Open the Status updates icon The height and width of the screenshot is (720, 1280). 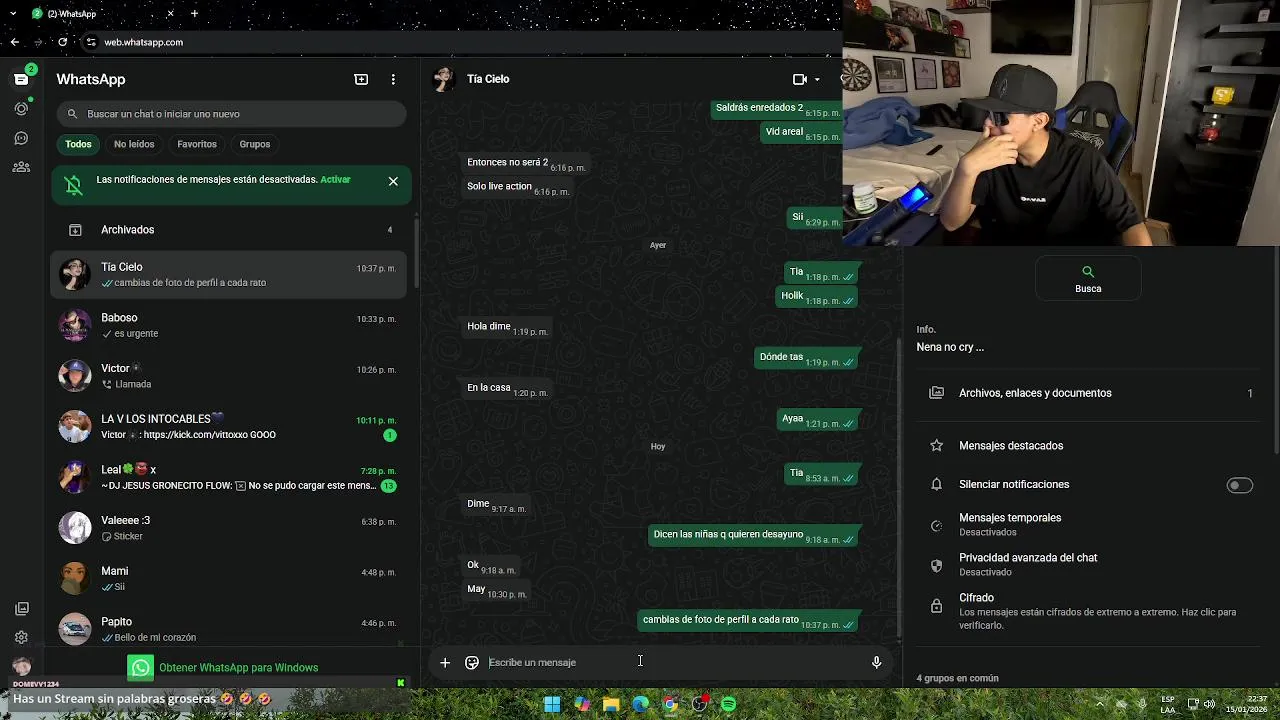tap(21, 108)
